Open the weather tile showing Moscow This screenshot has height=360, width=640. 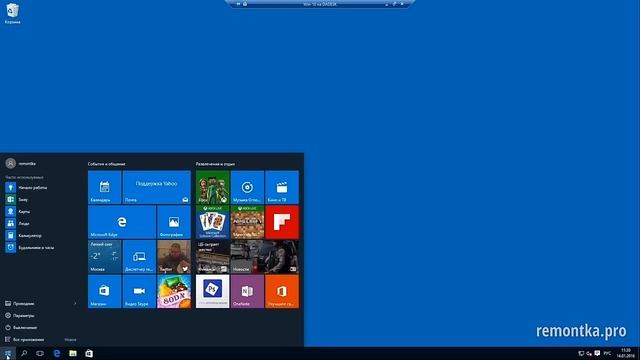coord(104,257)
